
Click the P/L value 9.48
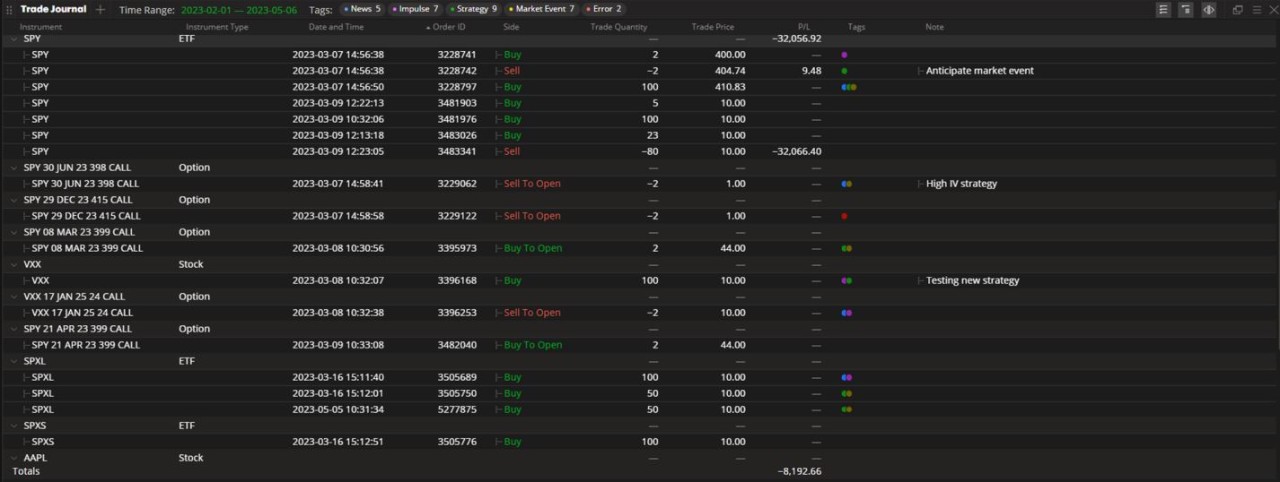coord(811,71)
